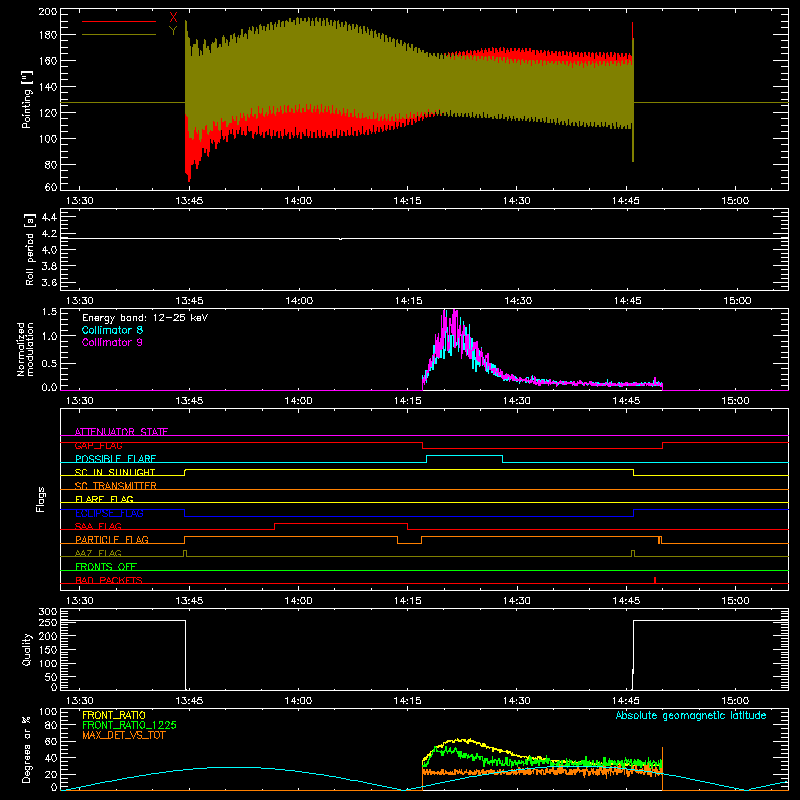The width and height of the screenshot is (800, 800).
Task: Select the BAD_PACKETS flag label
Action: (109, 580)
